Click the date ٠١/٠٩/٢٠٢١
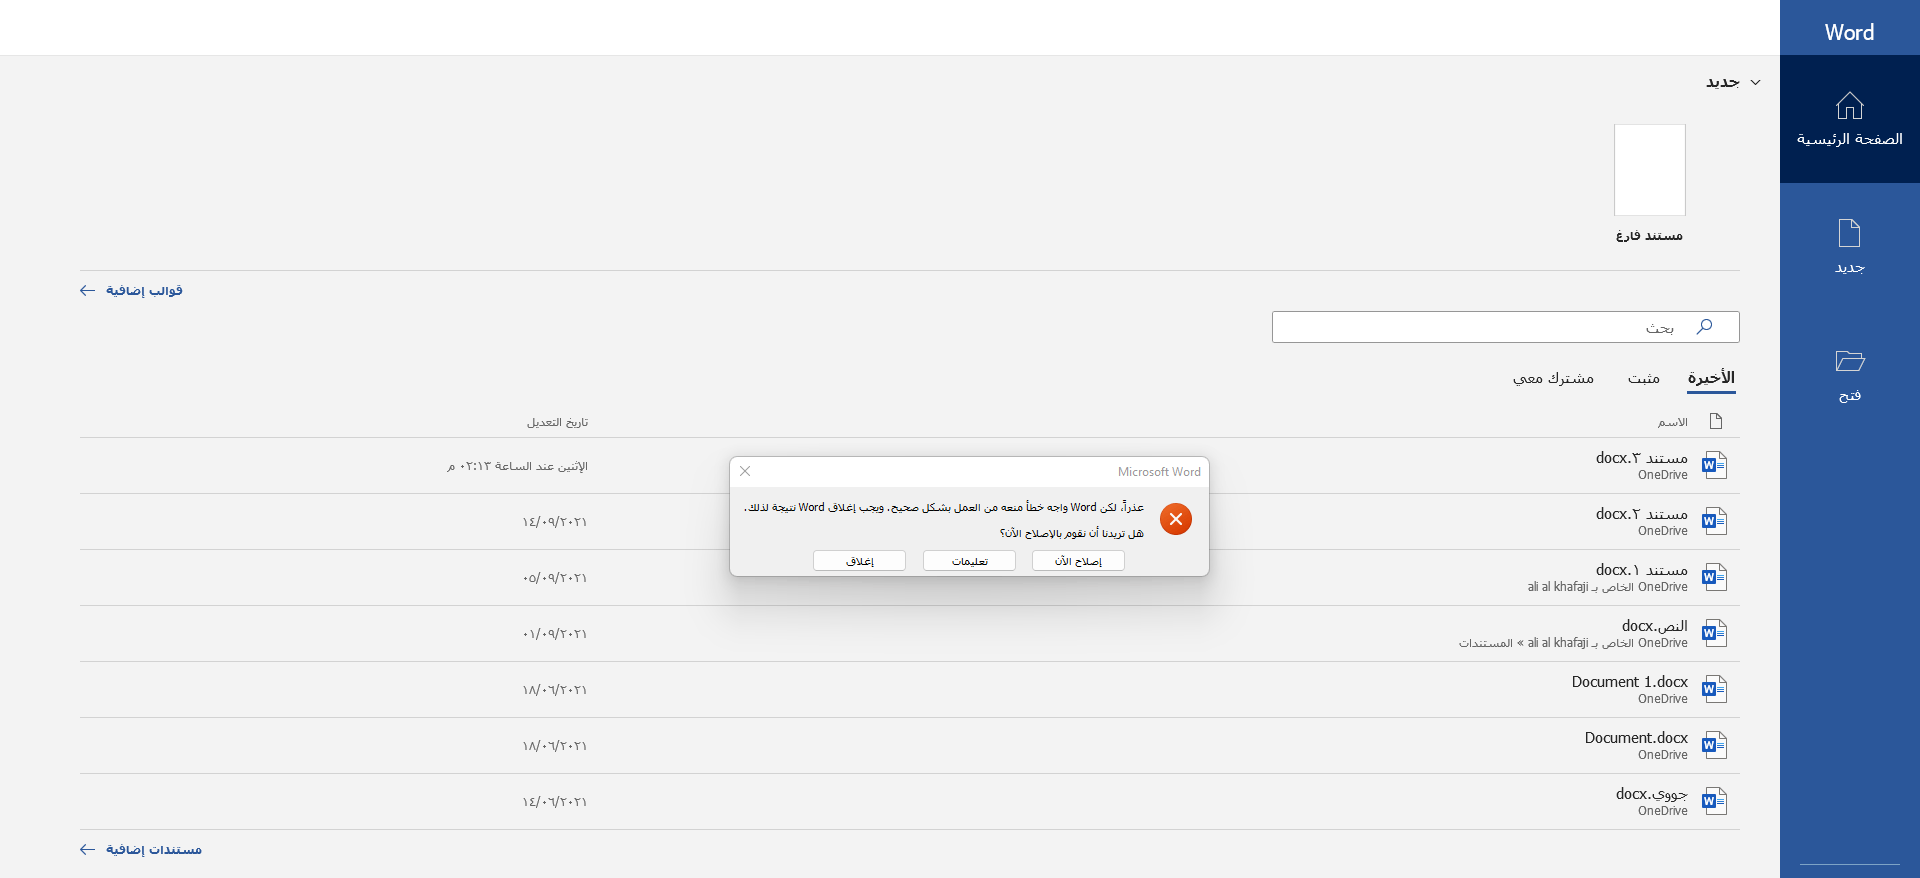This screenshot has height=878, width=1920. point(555,634)
